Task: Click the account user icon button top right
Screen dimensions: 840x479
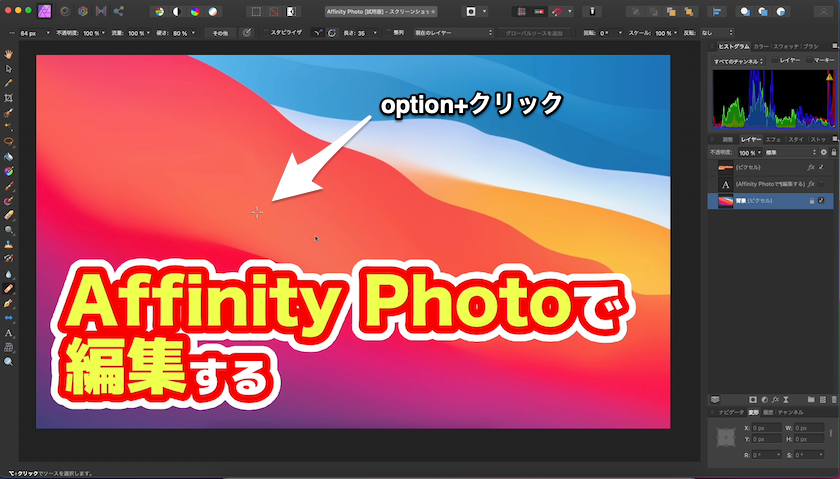Action: coord(823,11)
